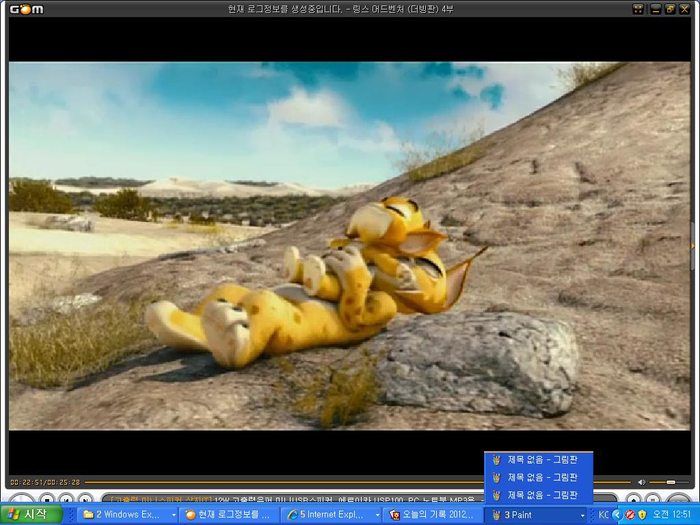
Task: Open the yellow security shield tray icon
Action: [642, 515]
